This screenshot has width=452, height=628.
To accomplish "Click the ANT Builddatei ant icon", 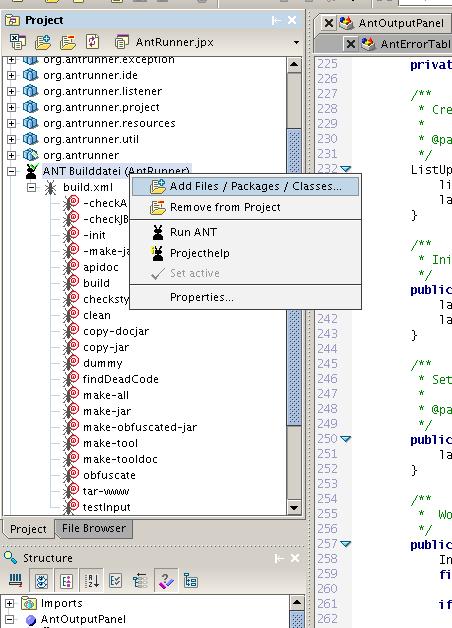I will [31, 171].
